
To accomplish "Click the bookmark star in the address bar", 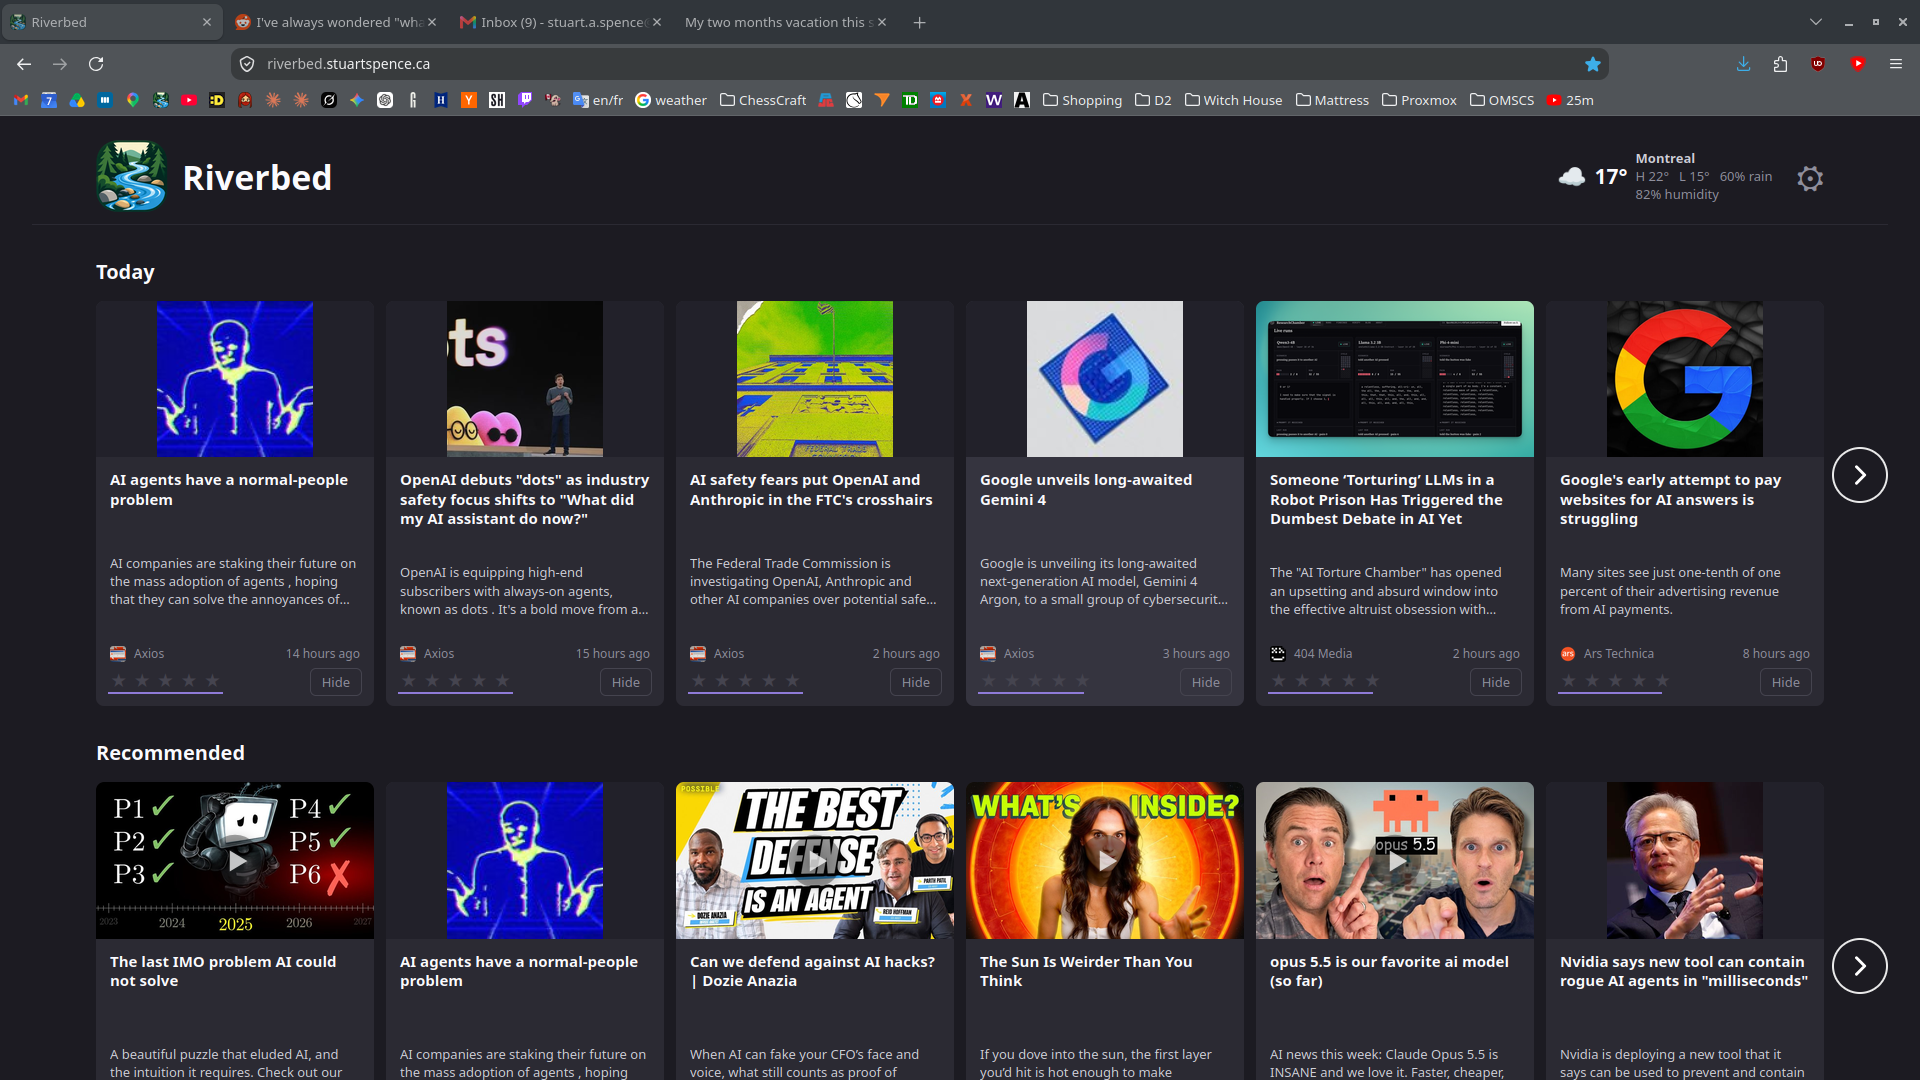I will pos(1592,64).
